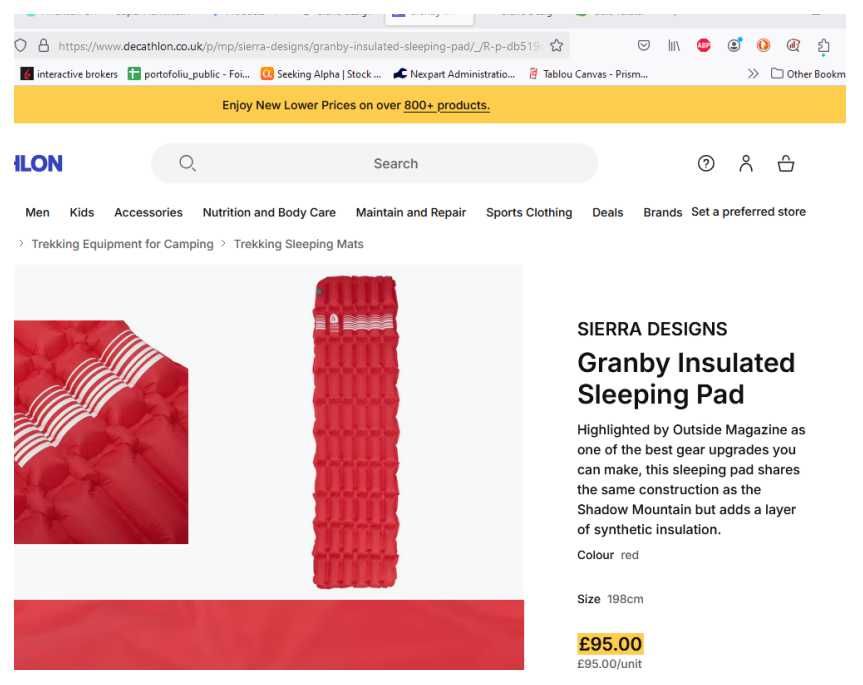Go to Trekking Sleeping Mats breadcrumb
Viewport: 863px width, 685px height.
pyautogui.click(x=299, y=244)
